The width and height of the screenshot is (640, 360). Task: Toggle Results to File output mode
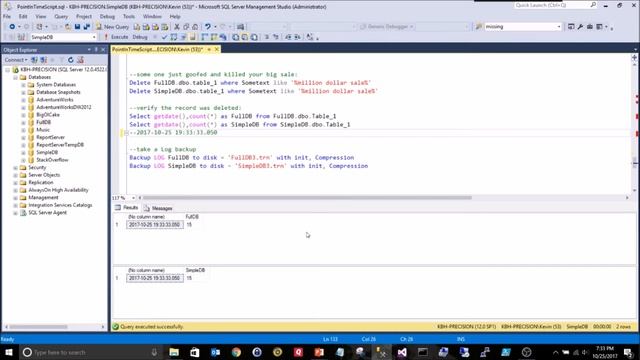(254, 37)
